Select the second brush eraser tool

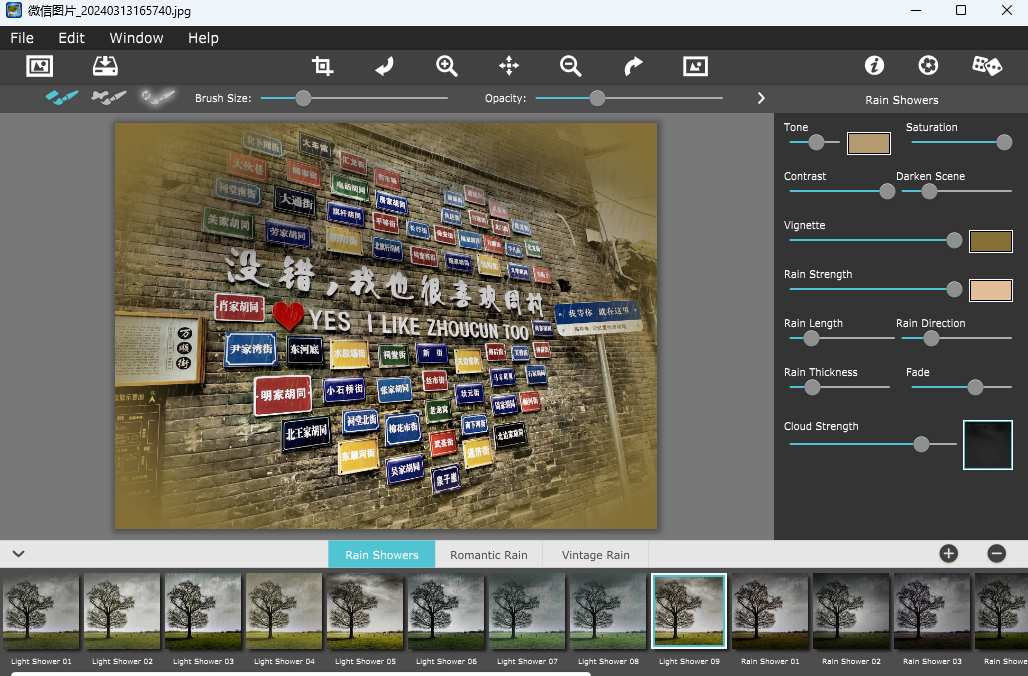pos(109,98)
